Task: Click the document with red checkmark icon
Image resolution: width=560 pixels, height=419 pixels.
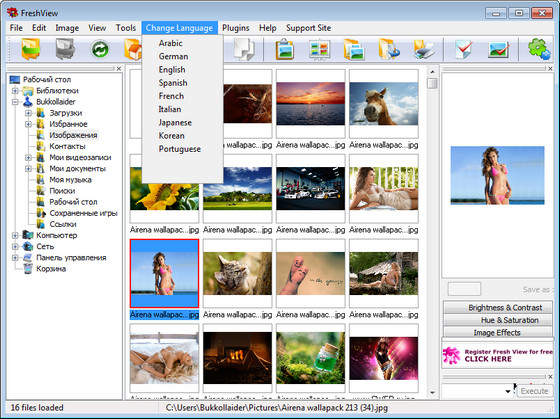Action: 464,49
